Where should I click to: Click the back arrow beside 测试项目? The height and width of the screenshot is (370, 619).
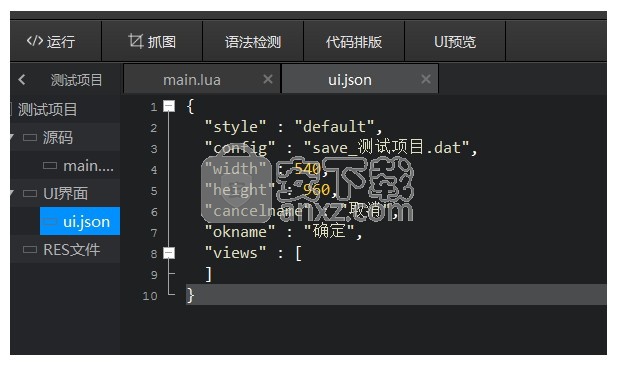coord(22,80)
